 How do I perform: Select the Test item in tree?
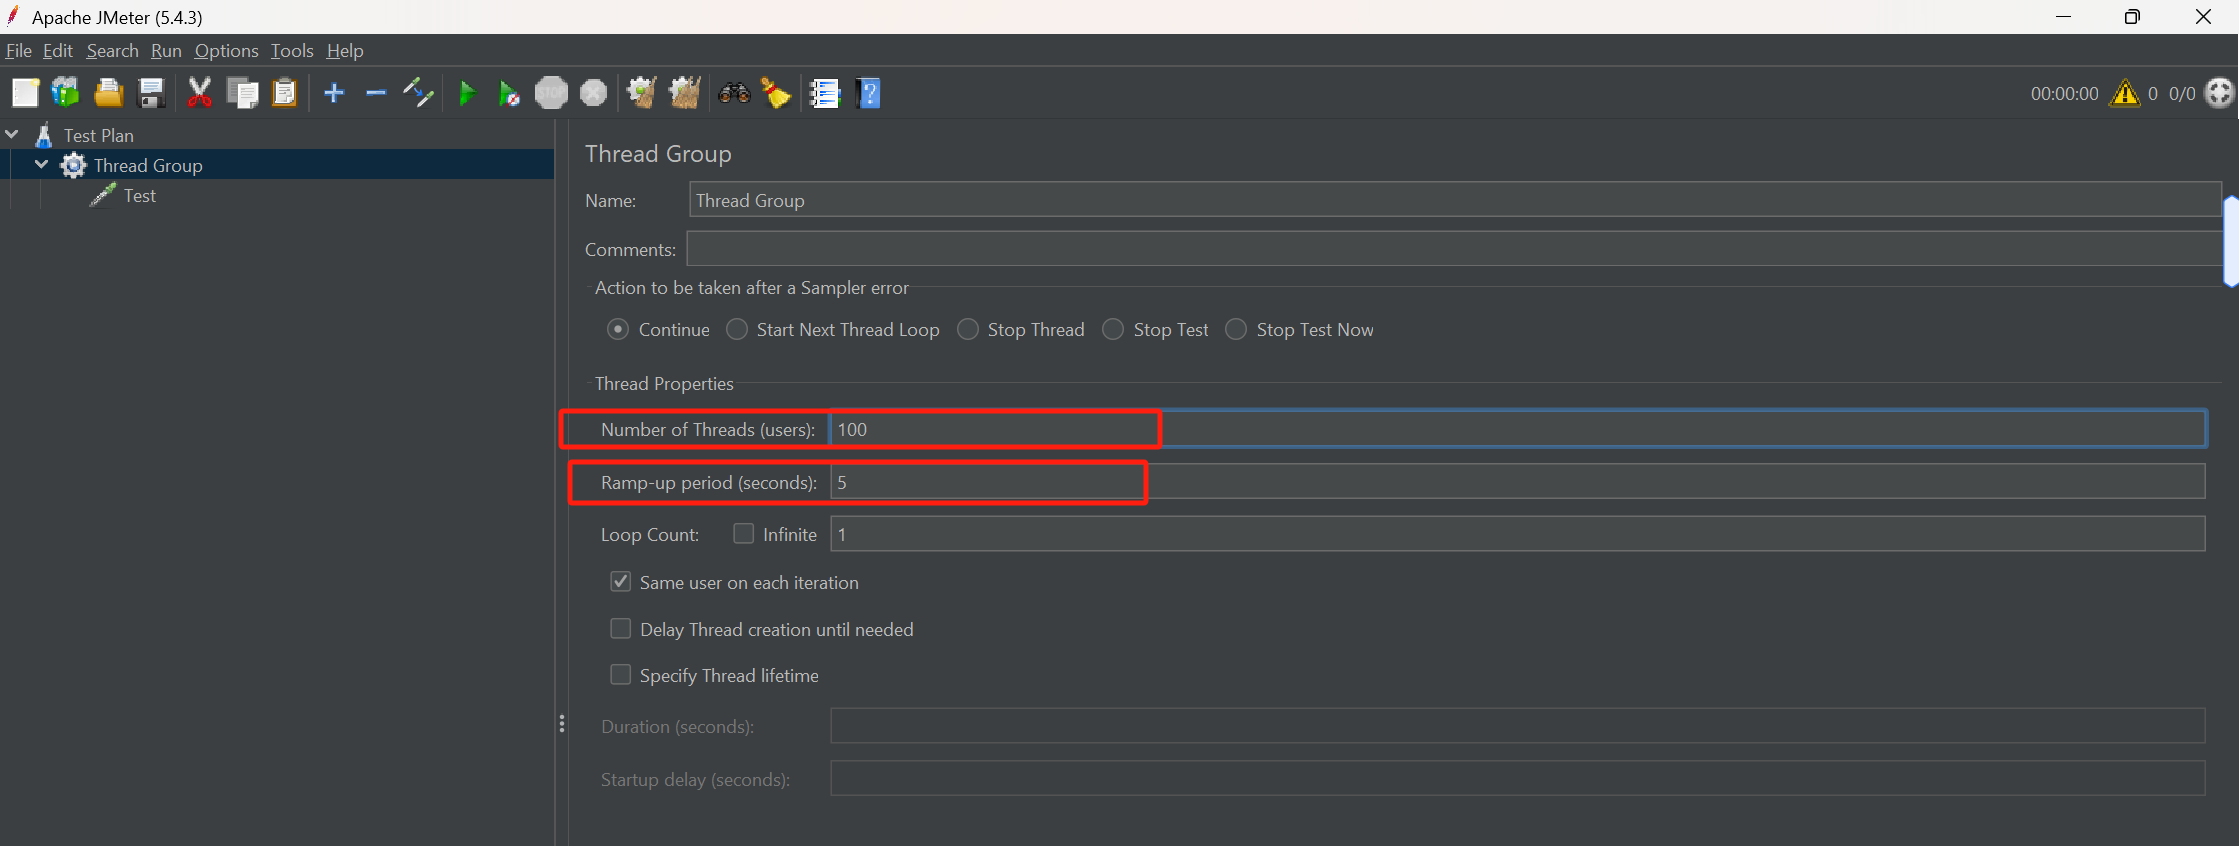pos(140,196)
